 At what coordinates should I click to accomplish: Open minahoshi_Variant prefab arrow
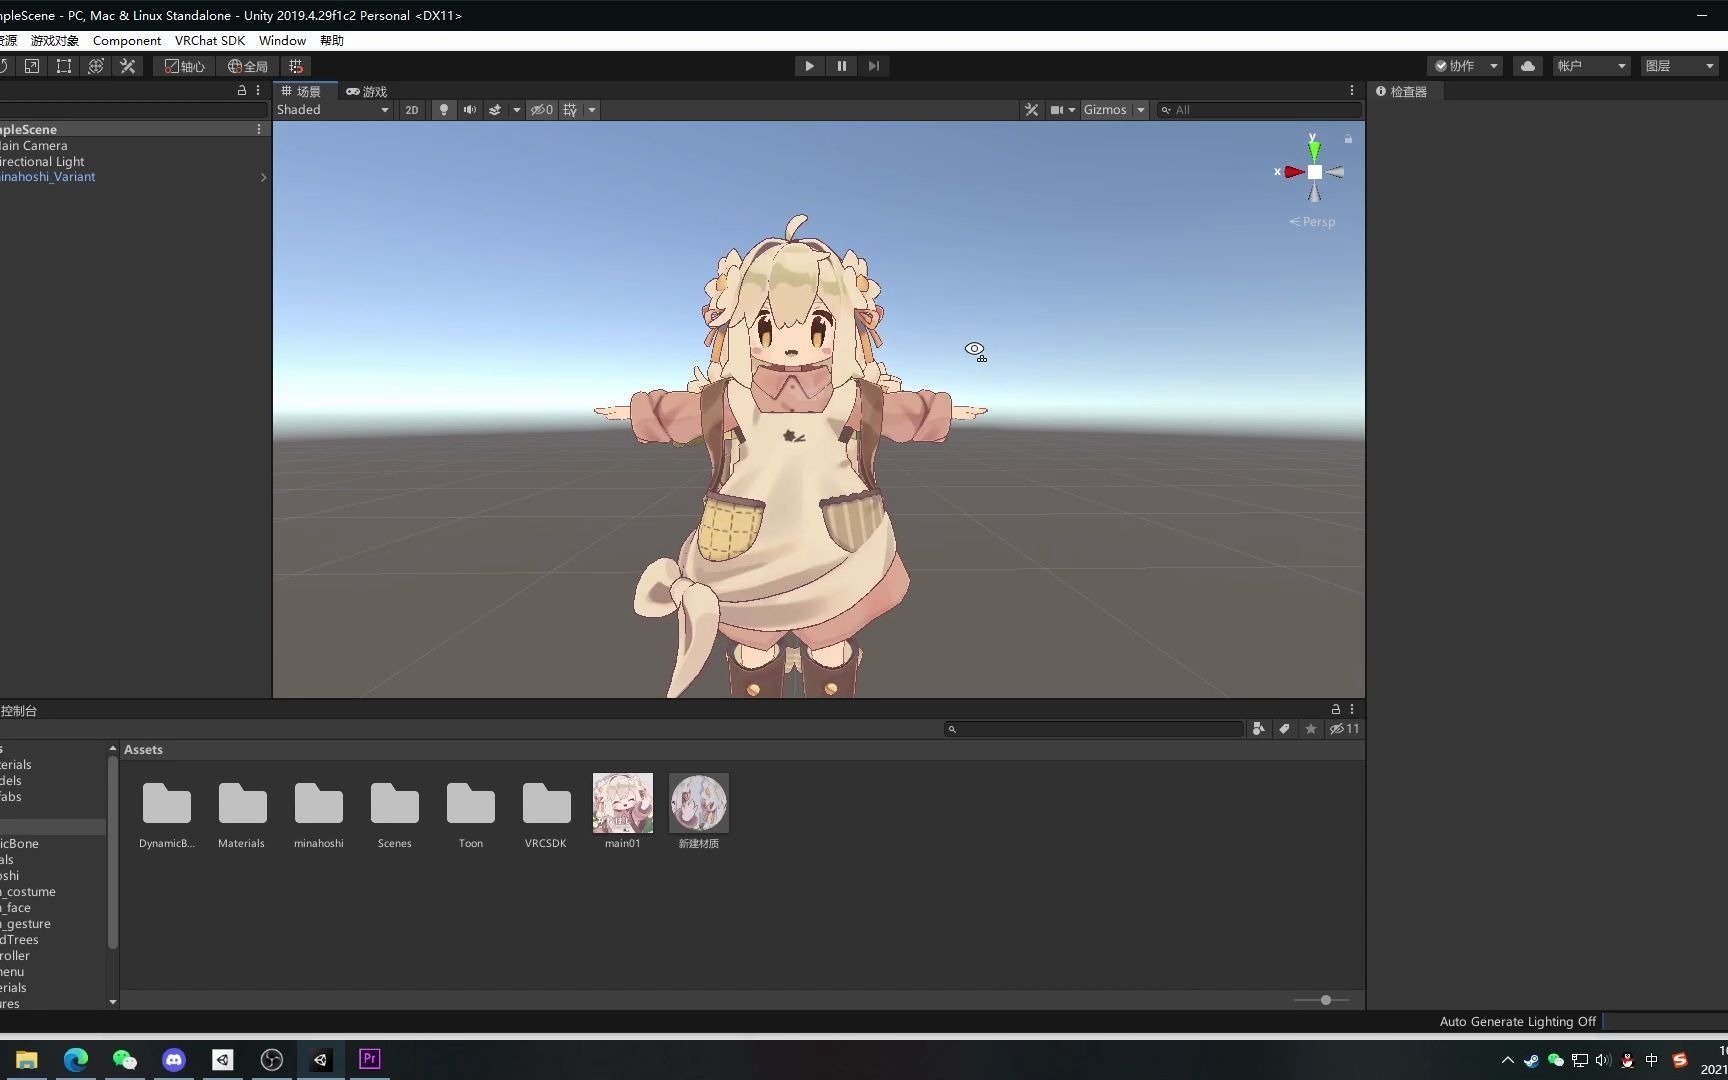(x=263, y=177)
